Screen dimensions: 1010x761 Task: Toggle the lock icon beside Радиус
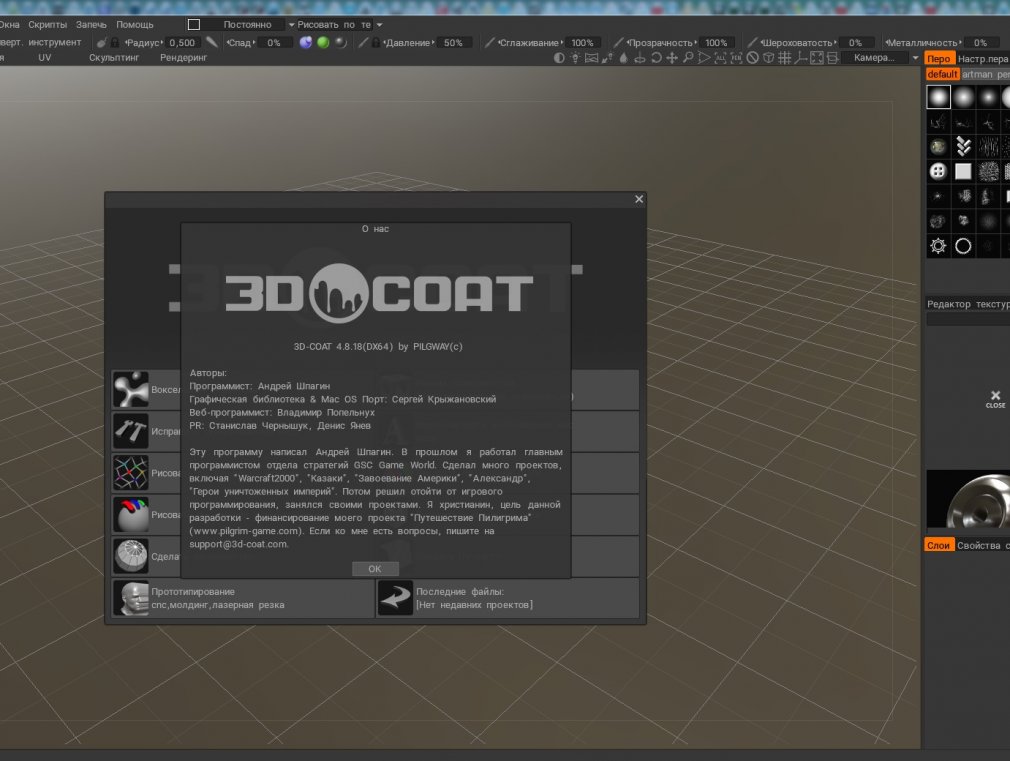[x=115, y=43]
